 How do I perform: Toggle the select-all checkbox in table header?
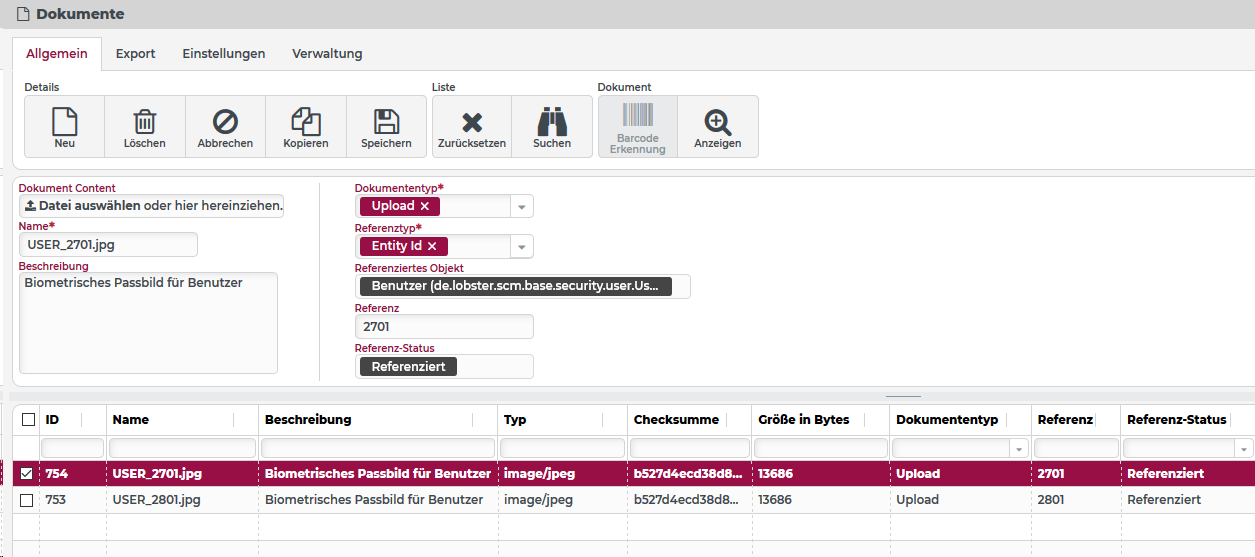tap(28, 420)
